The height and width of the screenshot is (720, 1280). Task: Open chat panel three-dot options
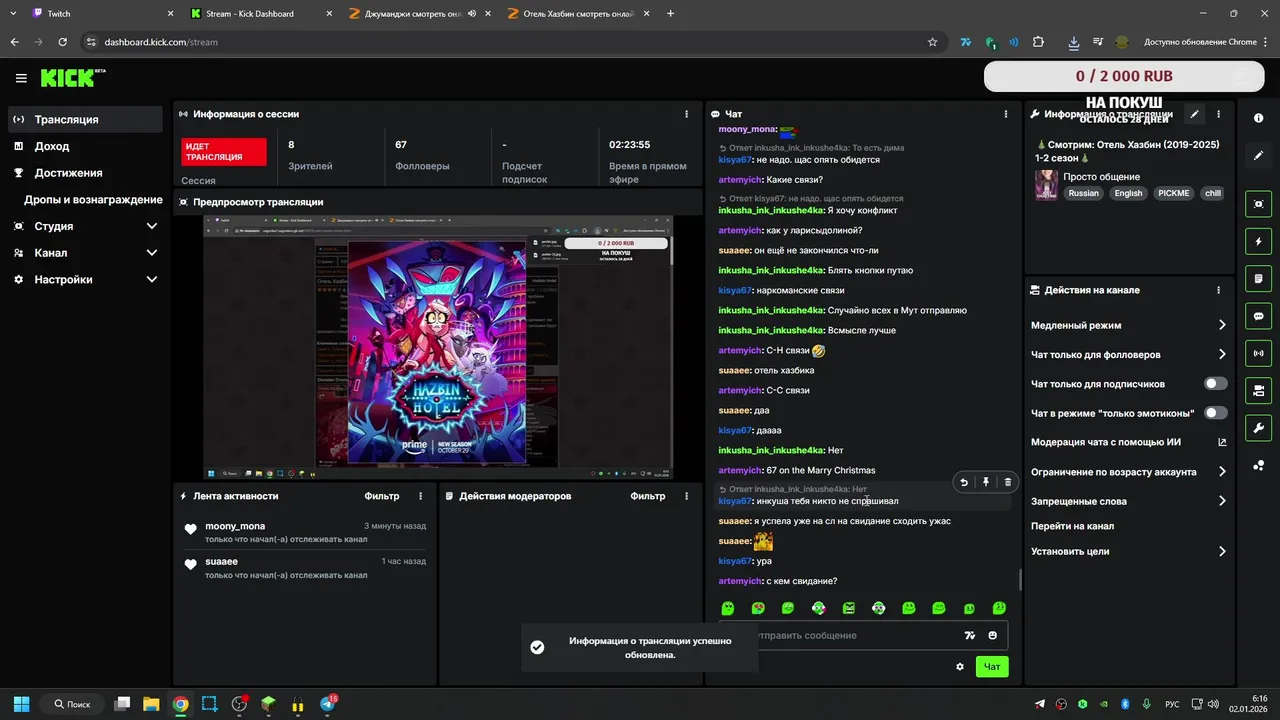click(1006, 114)
